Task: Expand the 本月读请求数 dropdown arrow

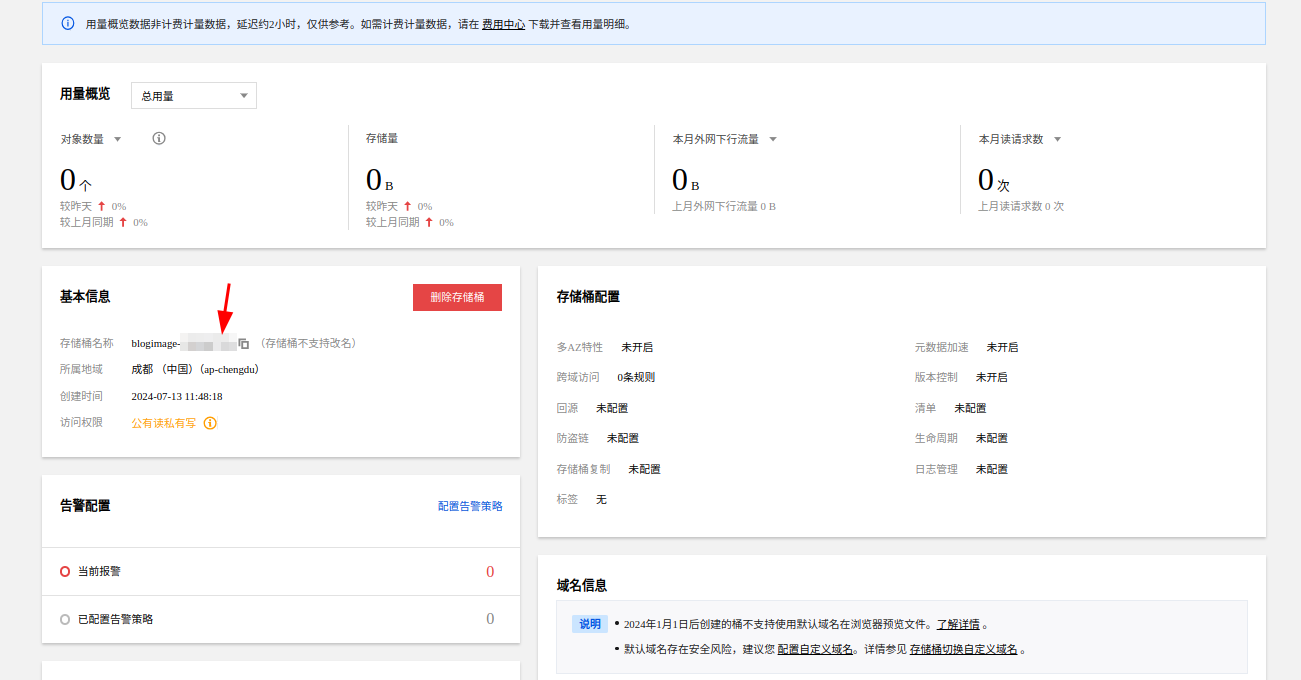Action: (1057, 139)
